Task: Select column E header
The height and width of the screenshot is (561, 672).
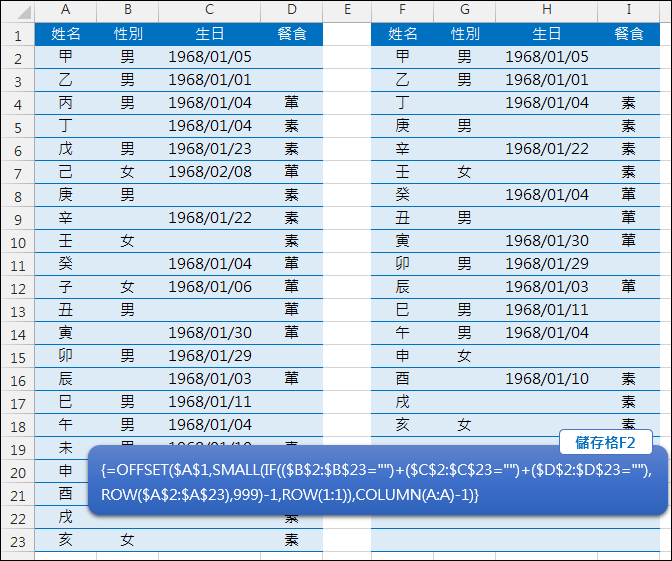Action: pyautogui.click(x=347, y=10)
